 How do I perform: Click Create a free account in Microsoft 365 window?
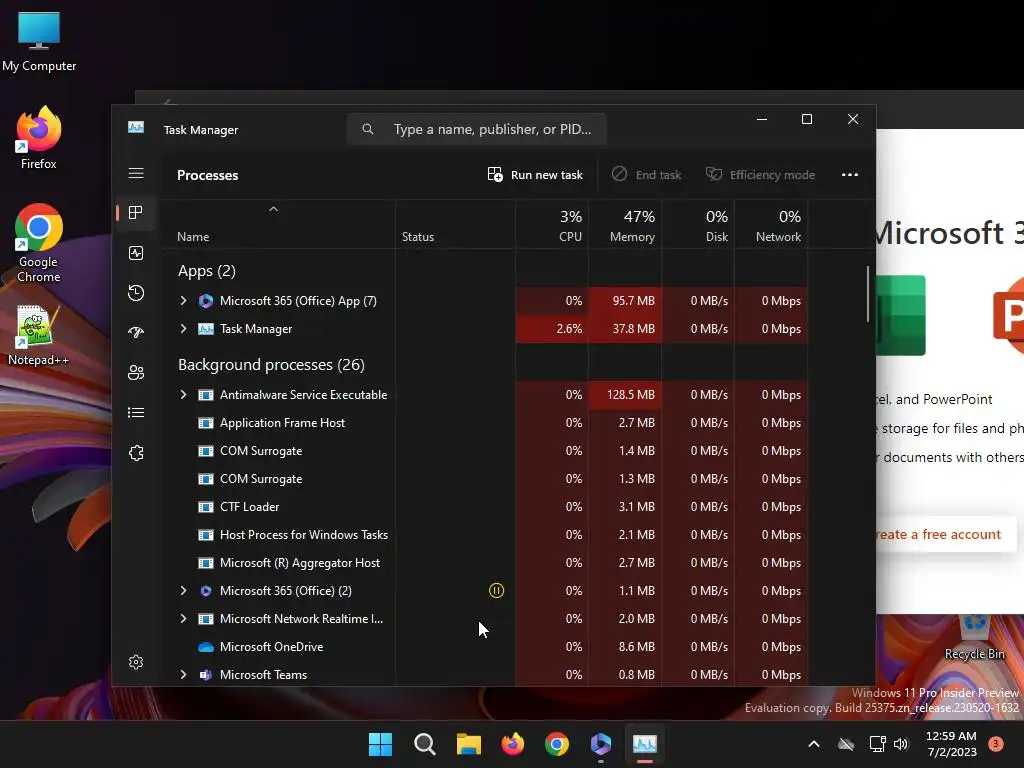click(x=946, y=534)
